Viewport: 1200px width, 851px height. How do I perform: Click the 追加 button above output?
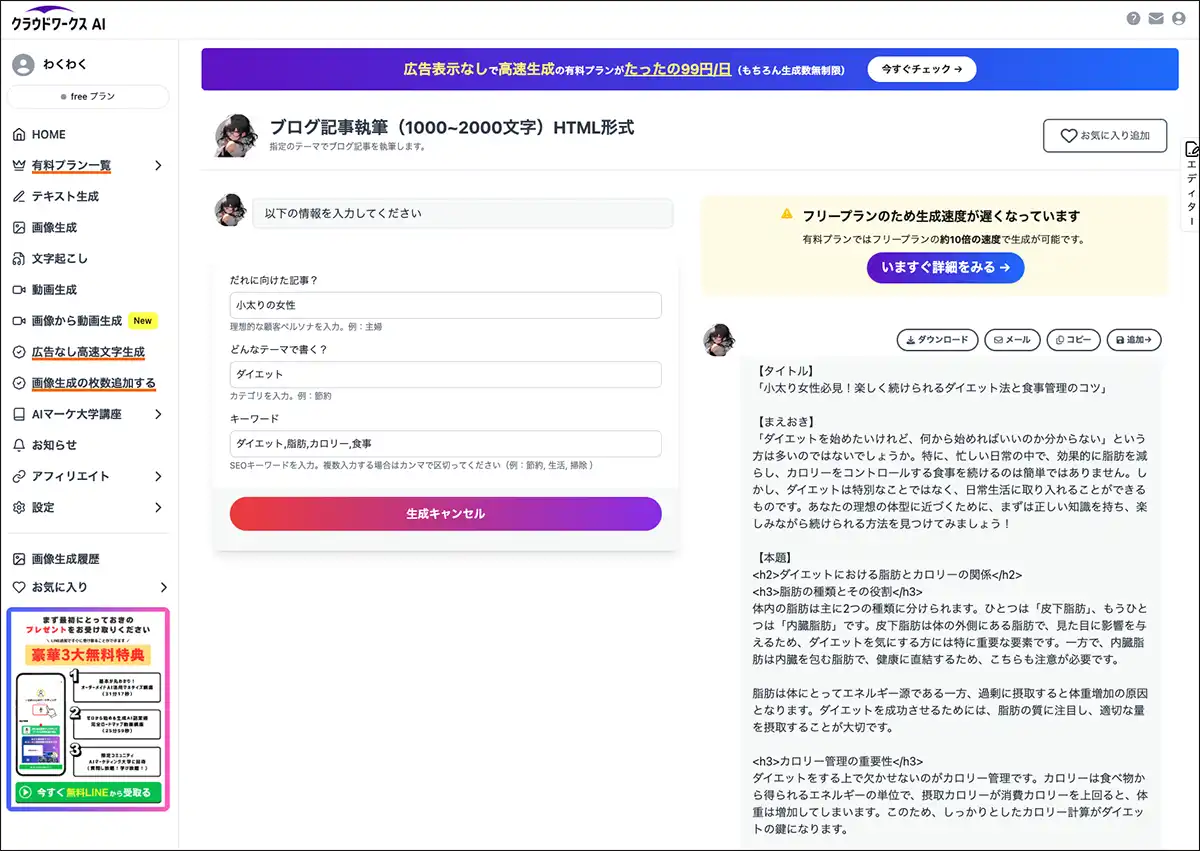tap(1134, 340)
